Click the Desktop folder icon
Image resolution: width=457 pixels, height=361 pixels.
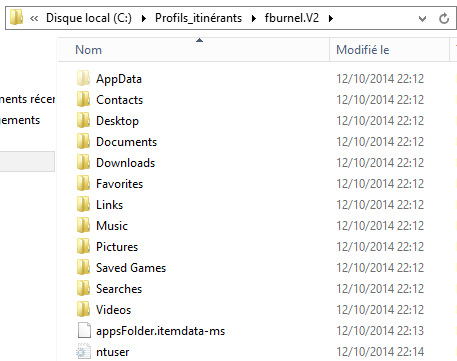click(83, 121)
